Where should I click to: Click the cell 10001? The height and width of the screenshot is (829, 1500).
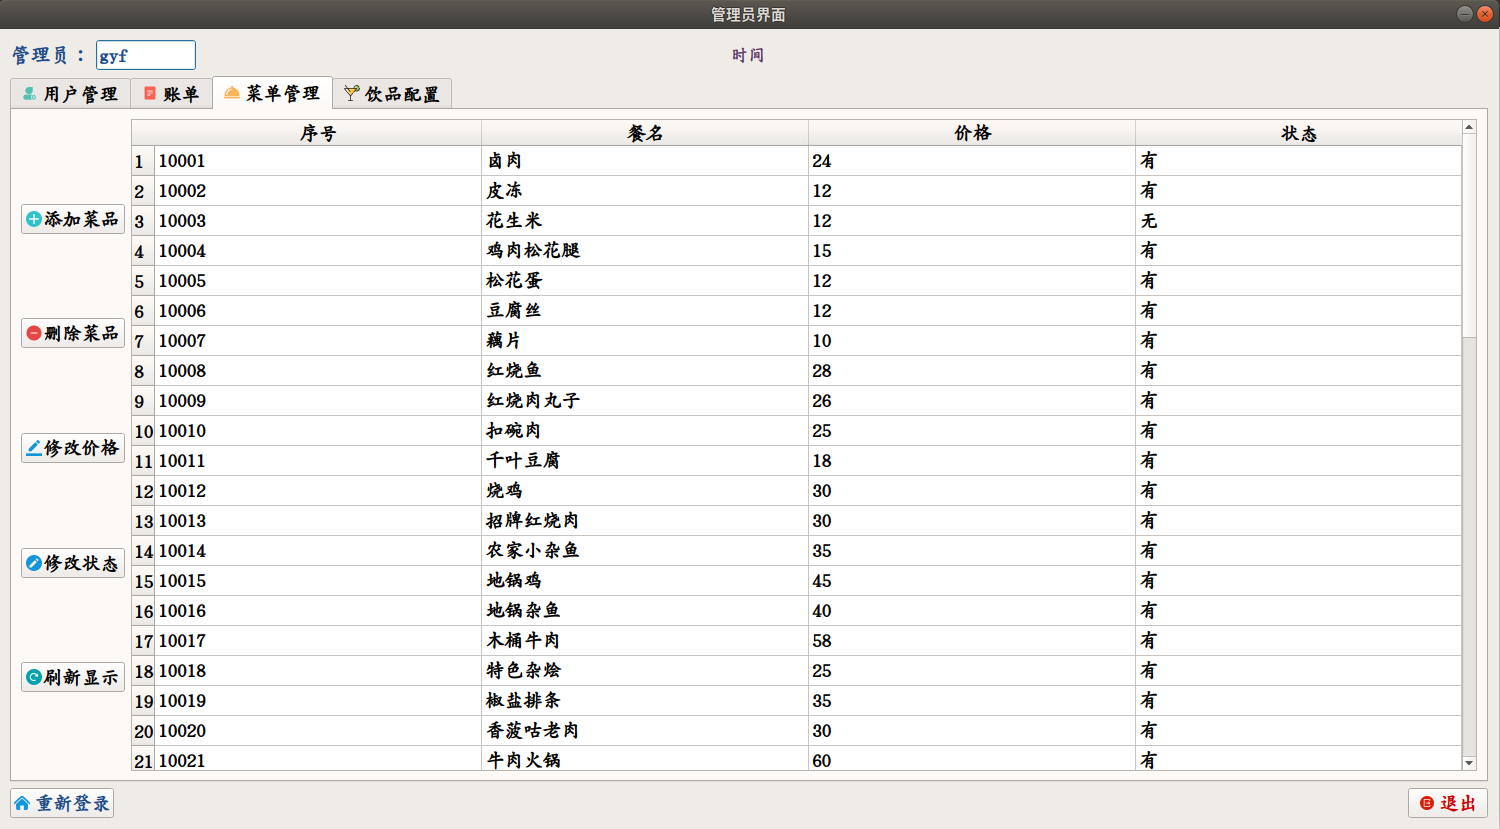tap(318, 161)
